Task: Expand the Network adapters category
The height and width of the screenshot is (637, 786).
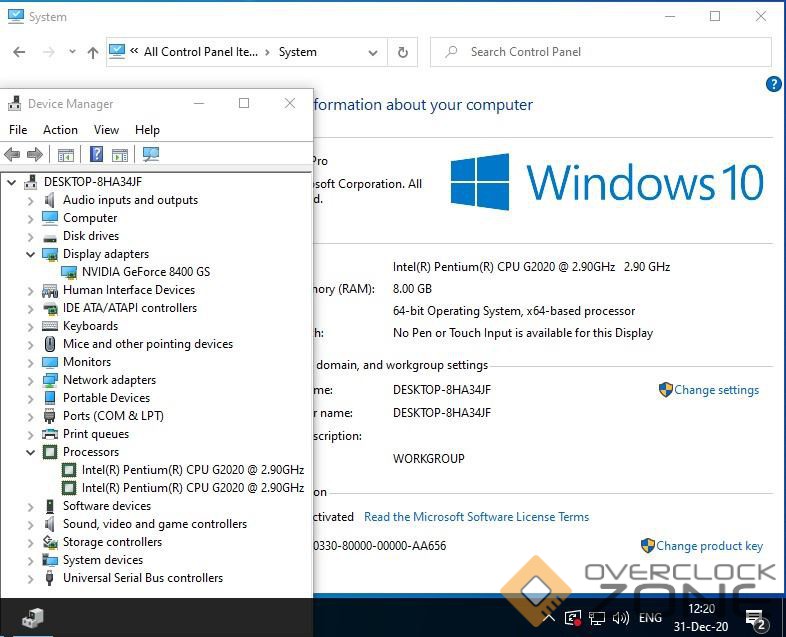Action: click(x=31, y=380)
